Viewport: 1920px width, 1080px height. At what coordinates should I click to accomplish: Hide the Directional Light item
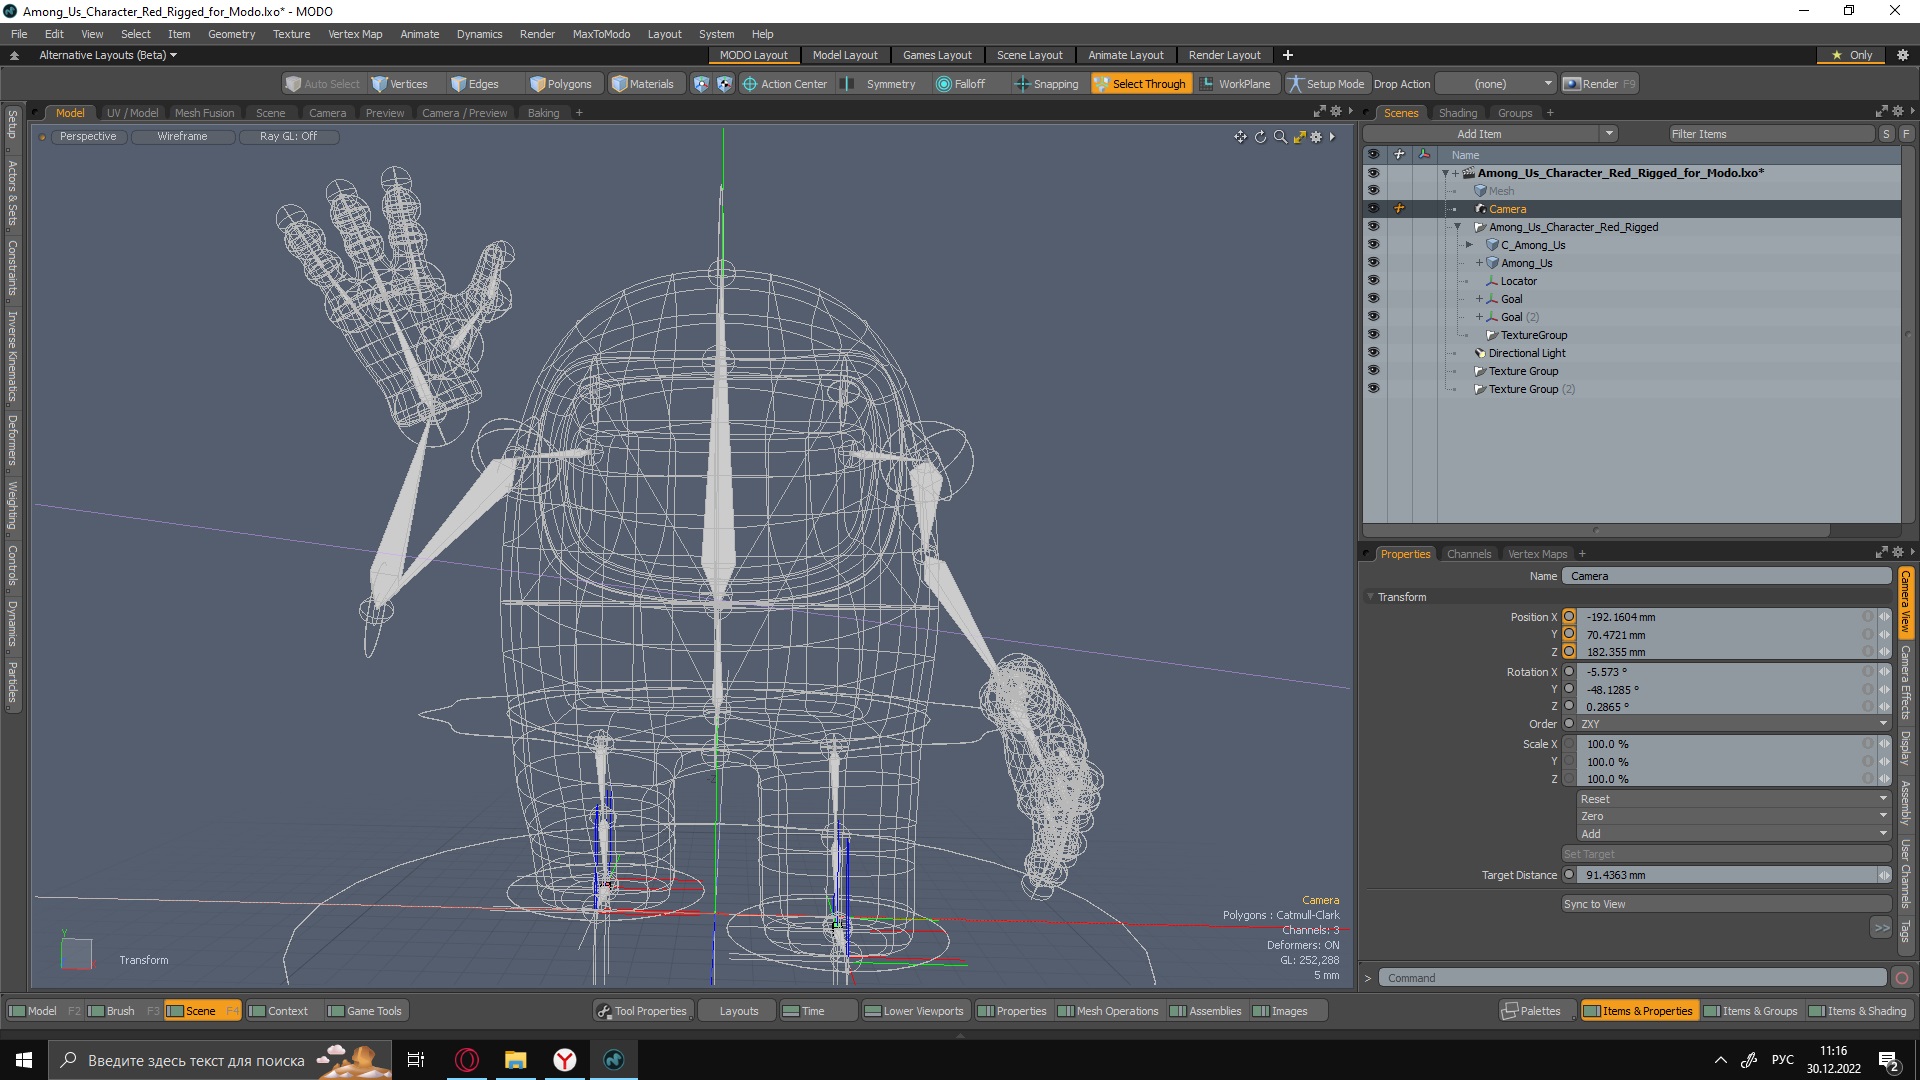[1373, 352]
